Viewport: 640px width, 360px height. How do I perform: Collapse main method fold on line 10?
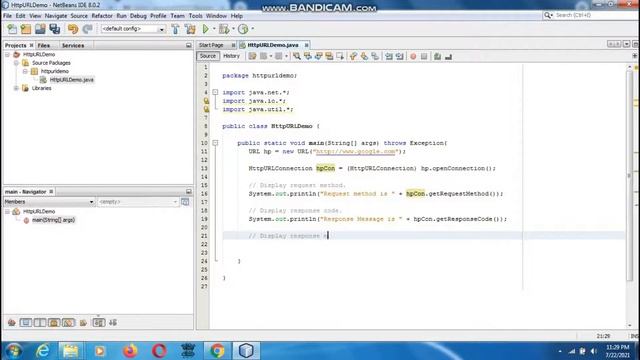215,143
